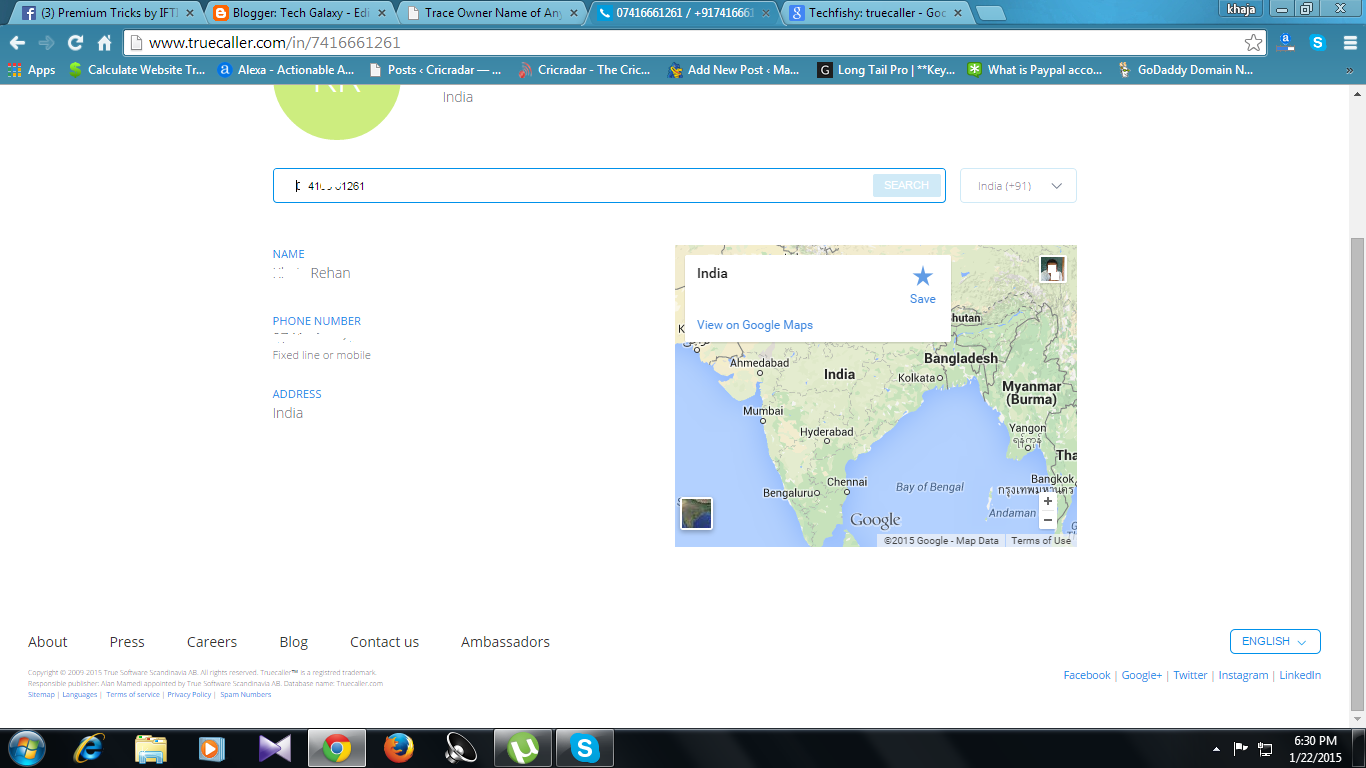Go back with the browser back arrow
1366x768 pixels.
[x=17, y=43]
